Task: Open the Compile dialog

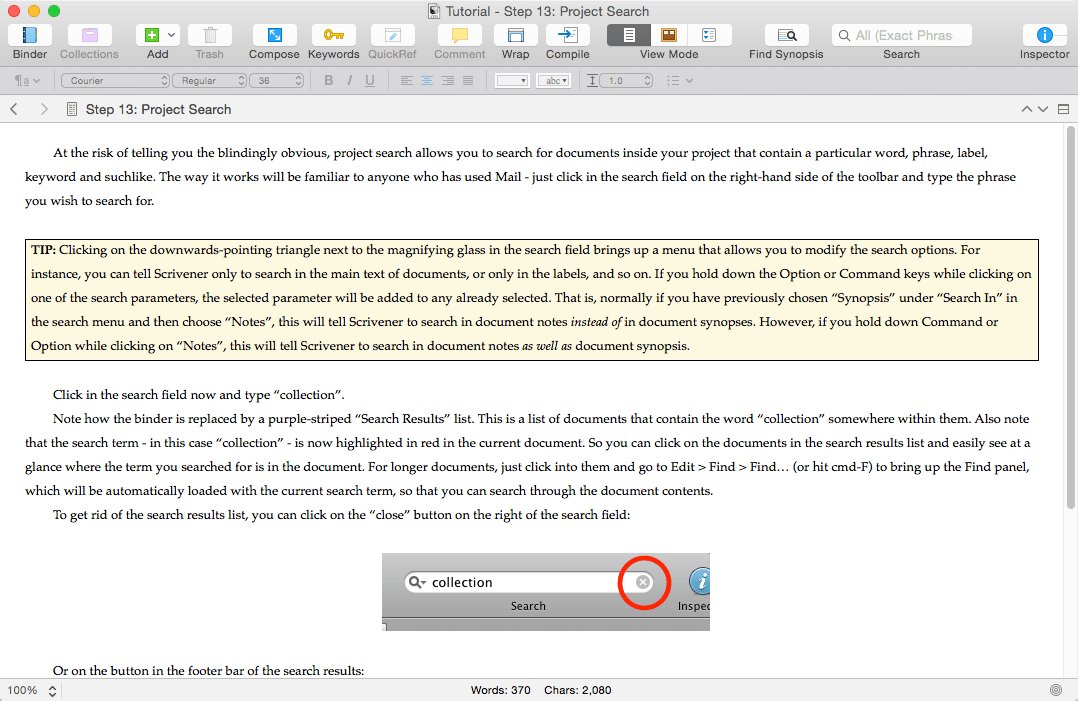Action: tap(568, 35)
